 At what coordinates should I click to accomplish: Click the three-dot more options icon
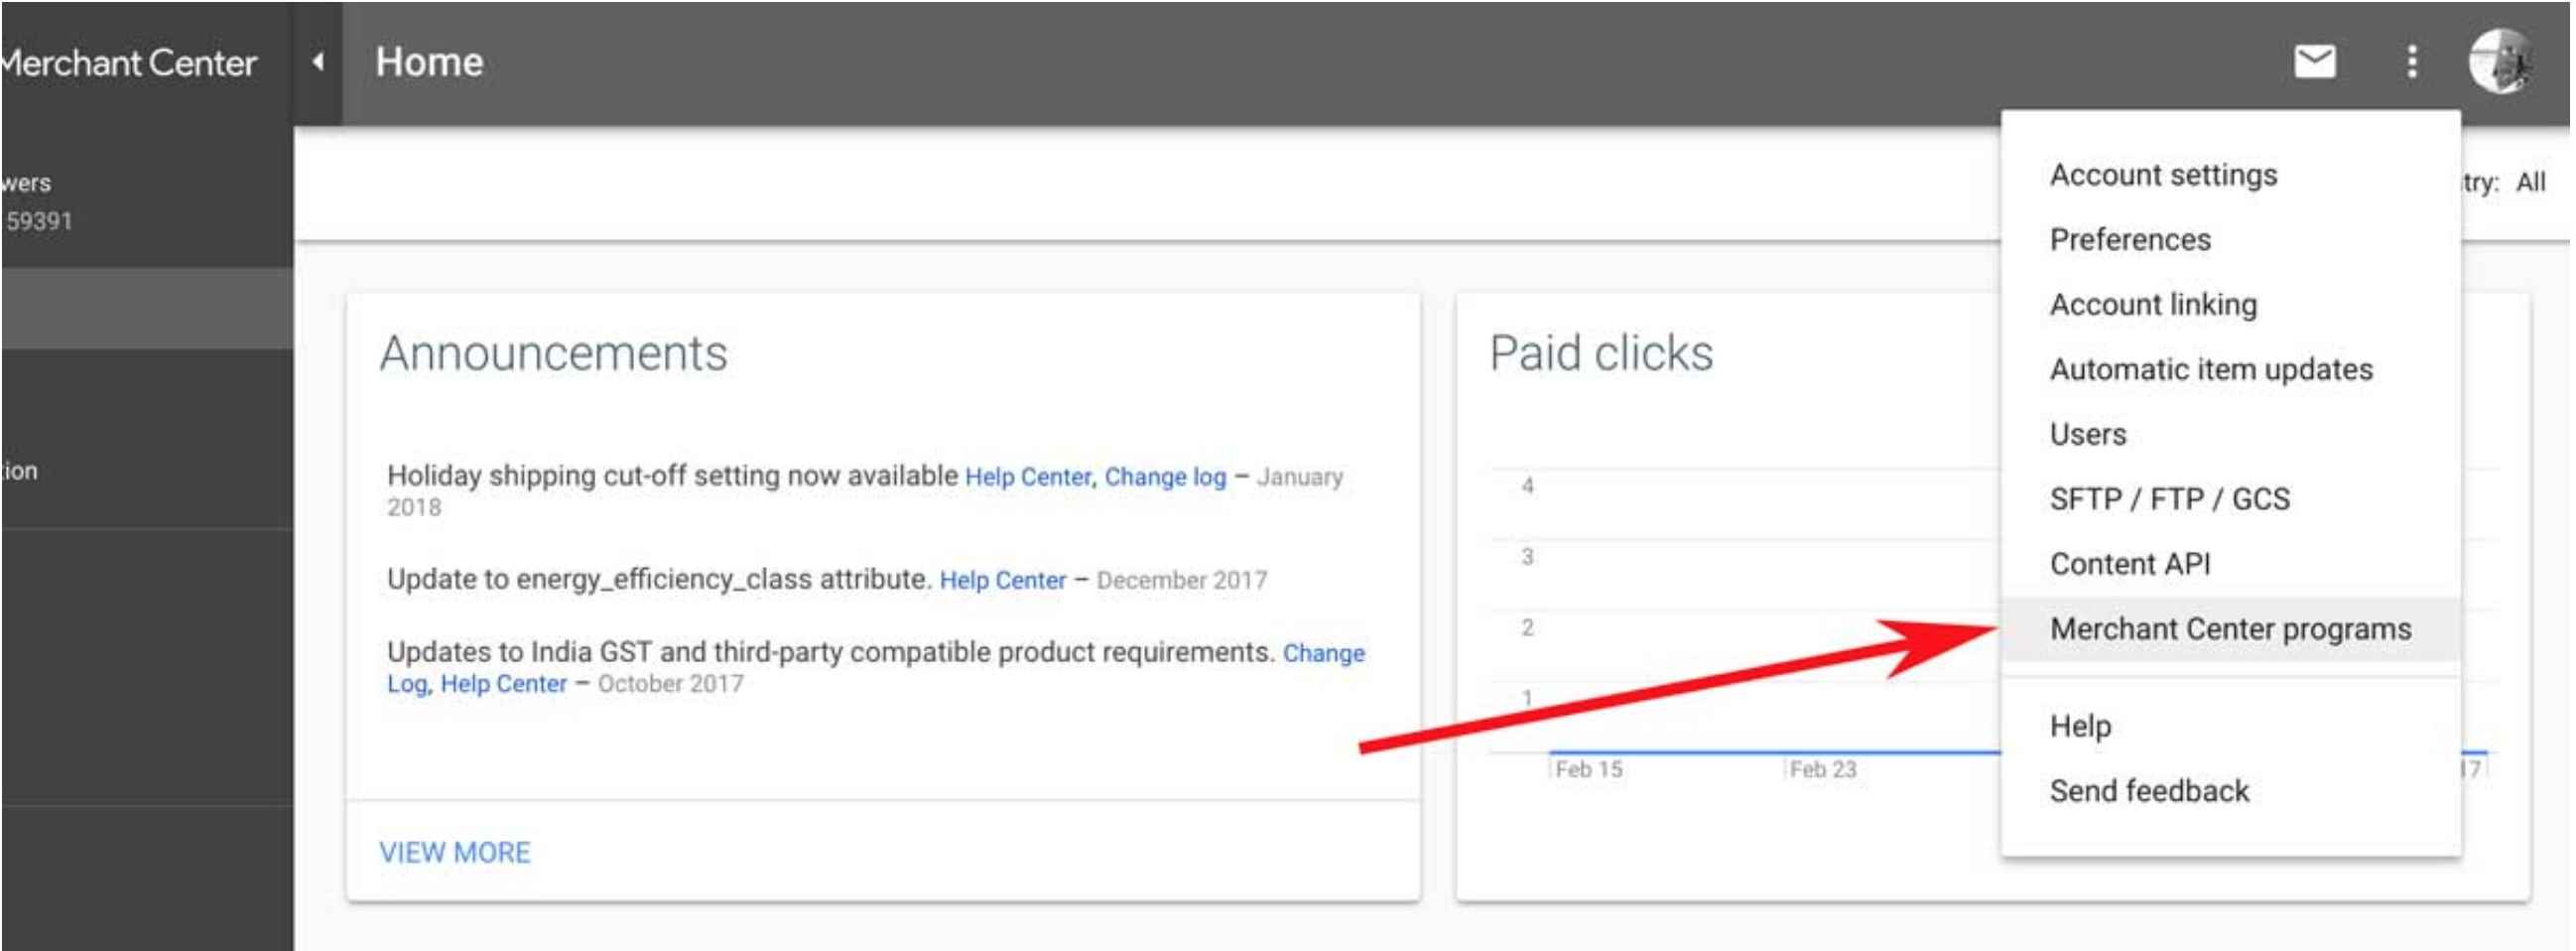(2412, 62)
